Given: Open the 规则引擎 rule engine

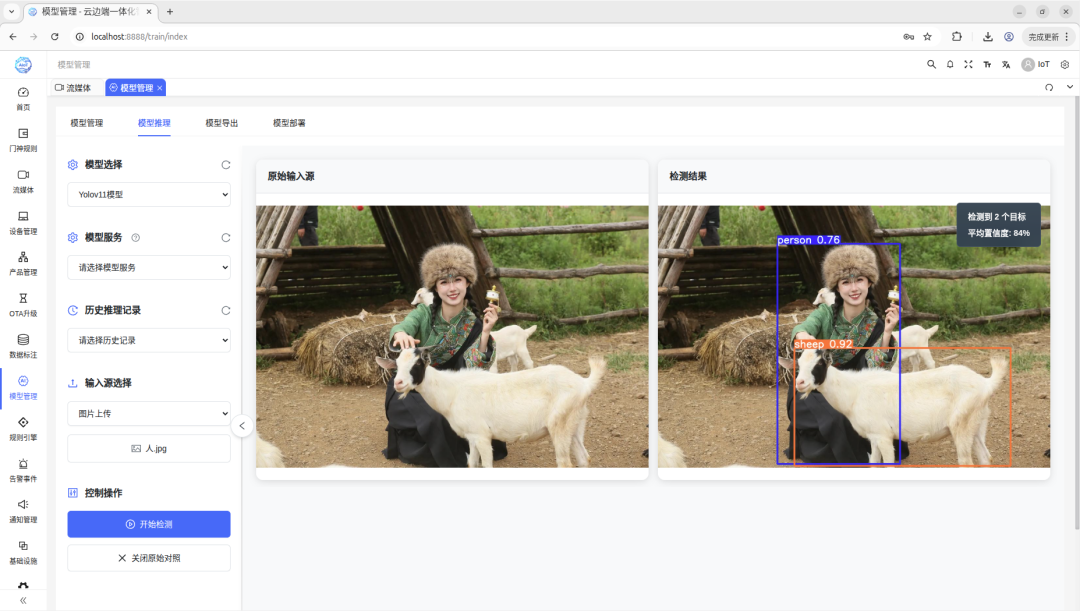Looking at the screenshot, I should pyautogui.click(x=23, y=428).
